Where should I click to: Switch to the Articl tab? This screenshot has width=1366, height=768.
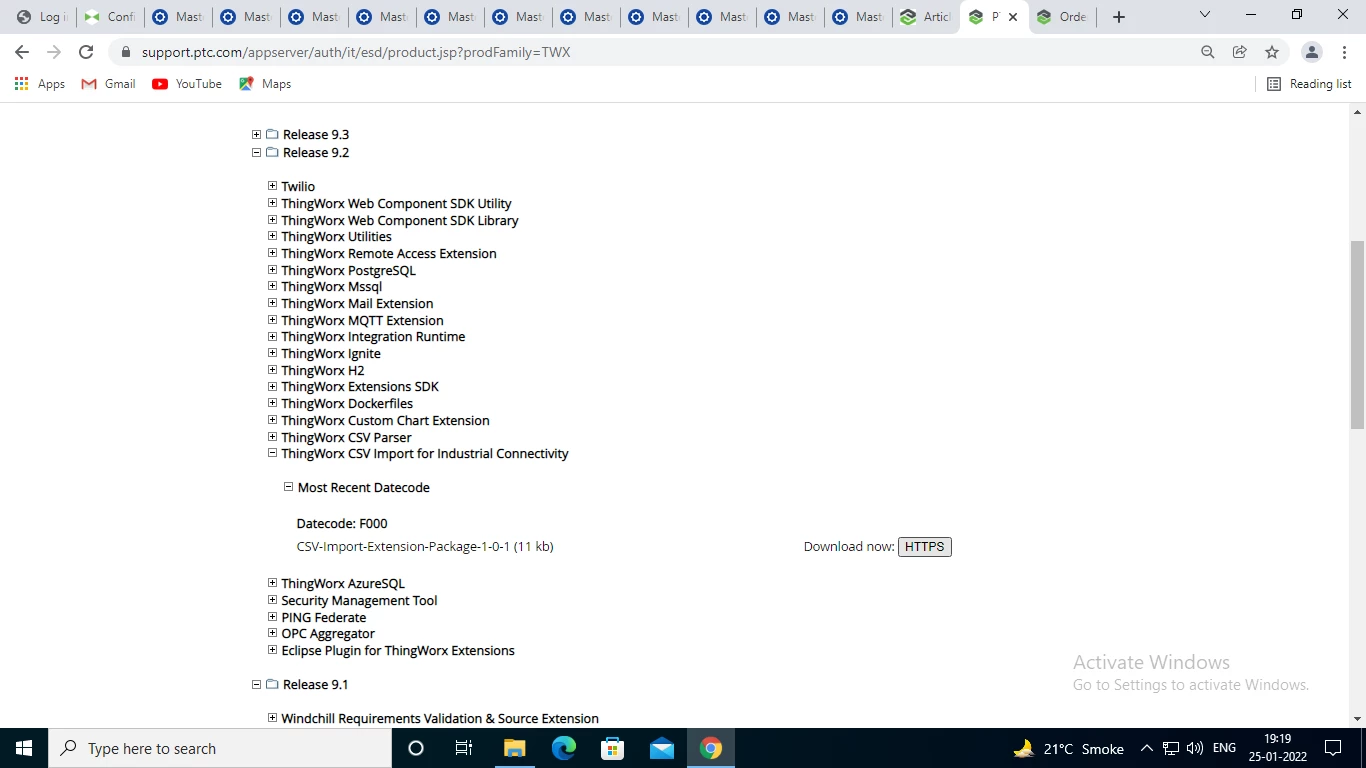point(925,17)
